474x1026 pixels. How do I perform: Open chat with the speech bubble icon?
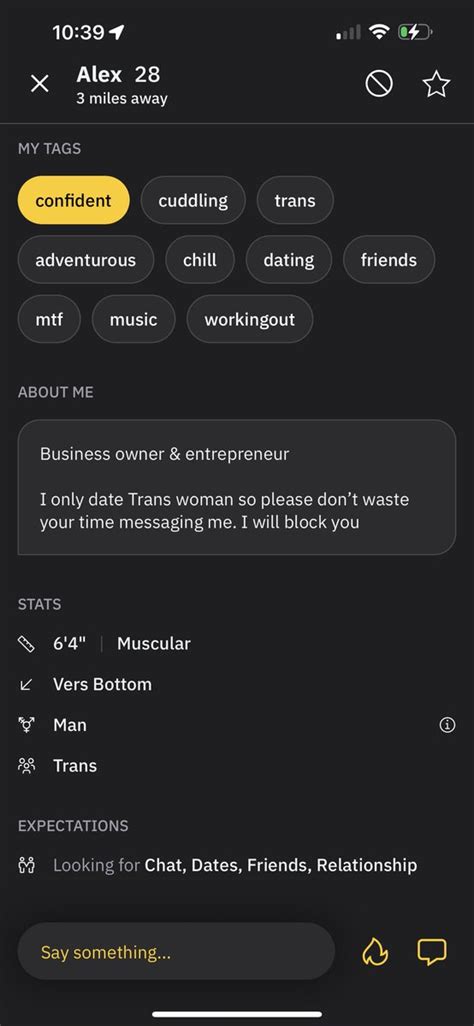pyautogui.click(x=431, y=951)
